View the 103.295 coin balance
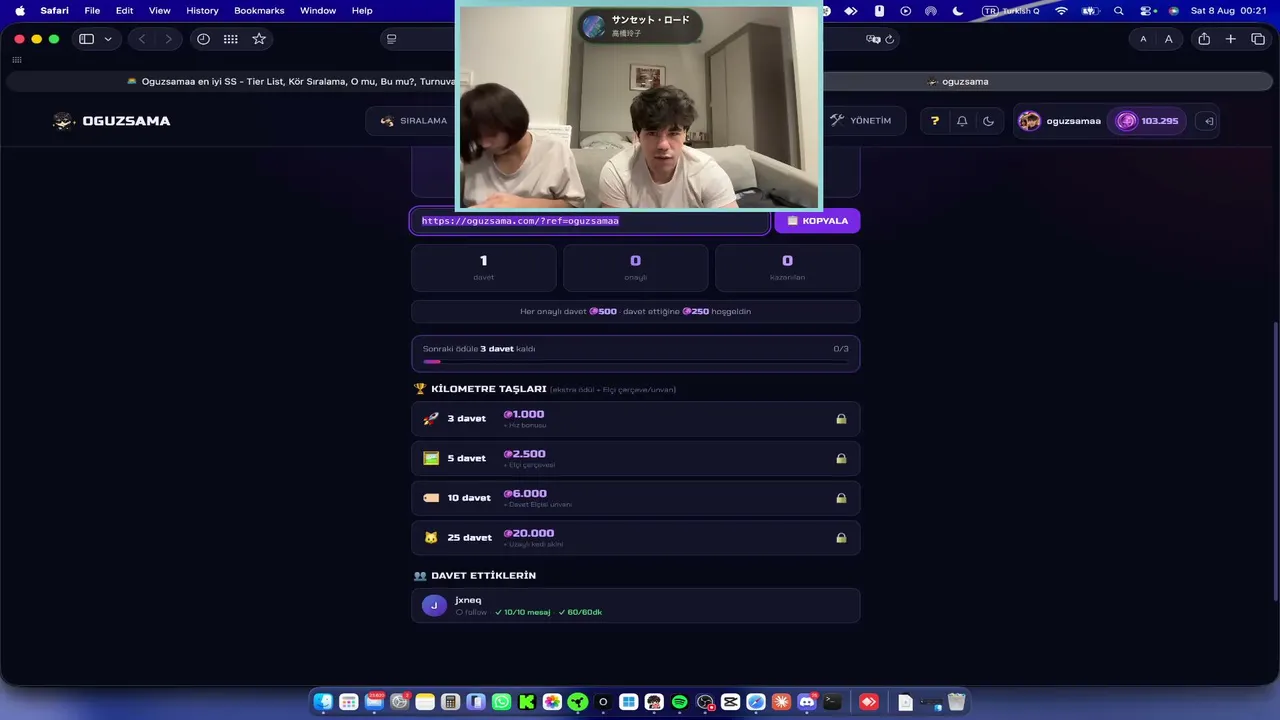 (1147, 121)
